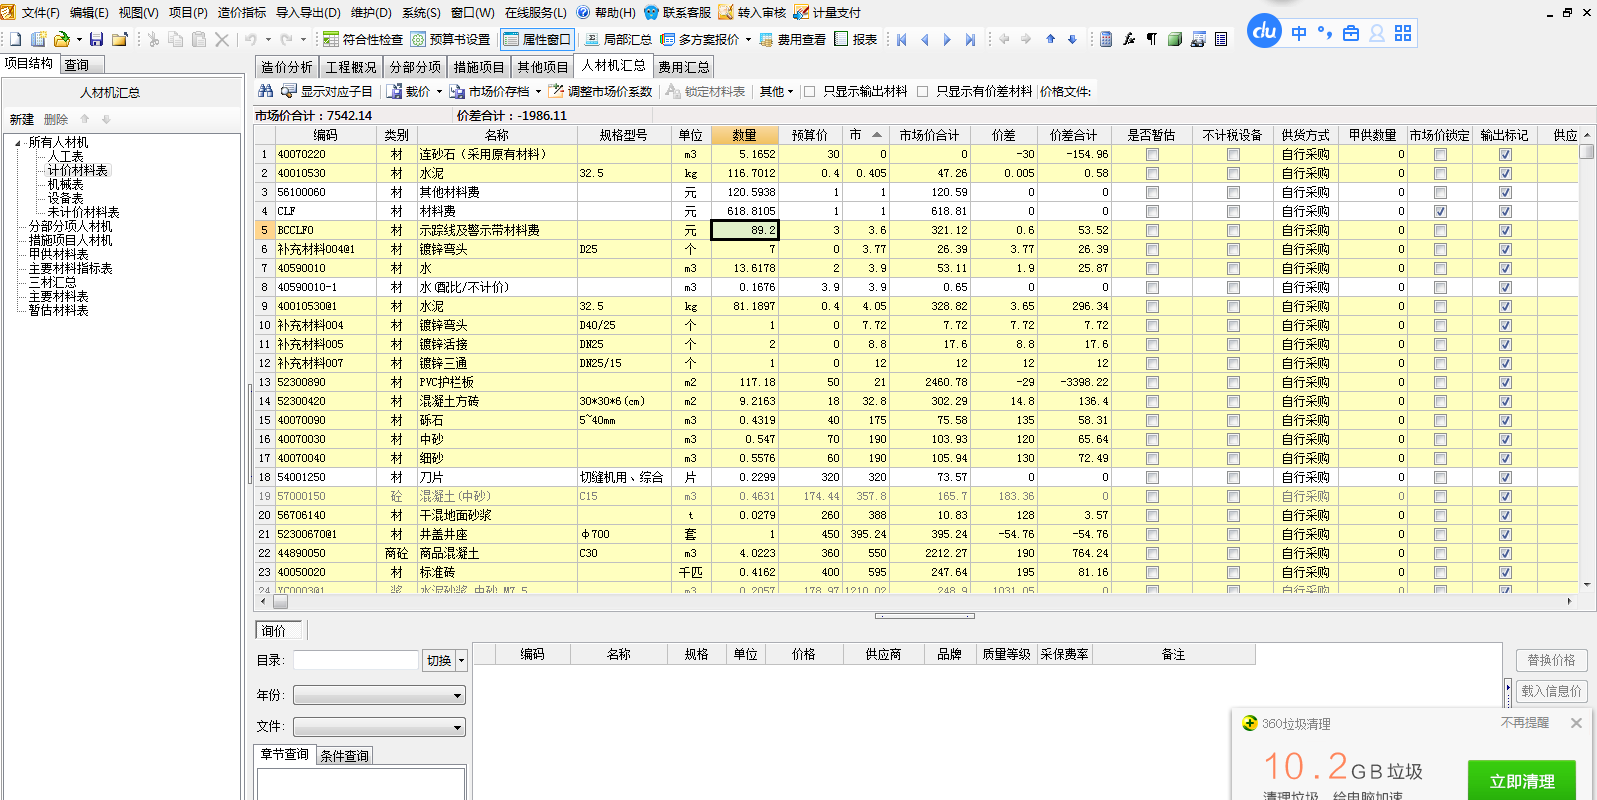Click the 目录 input field
The image size is (1597, 800).
(355, 660)
